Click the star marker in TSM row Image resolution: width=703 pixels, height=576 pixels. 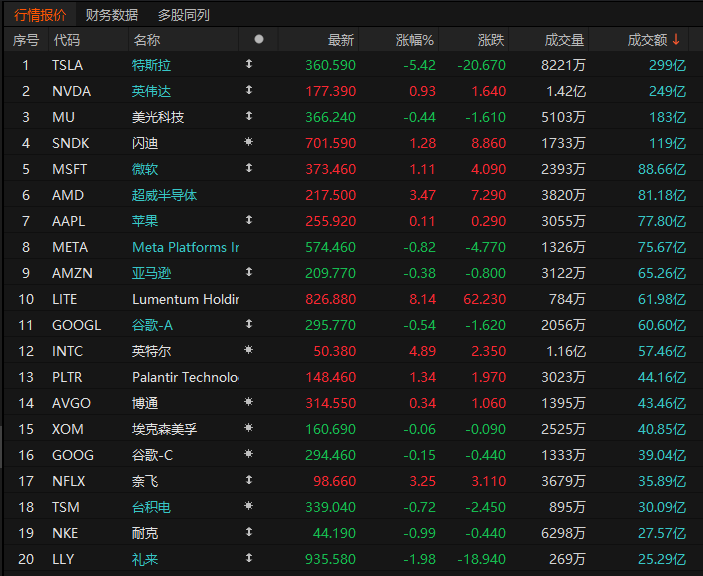pyautogui.click(x=248, y=506)
